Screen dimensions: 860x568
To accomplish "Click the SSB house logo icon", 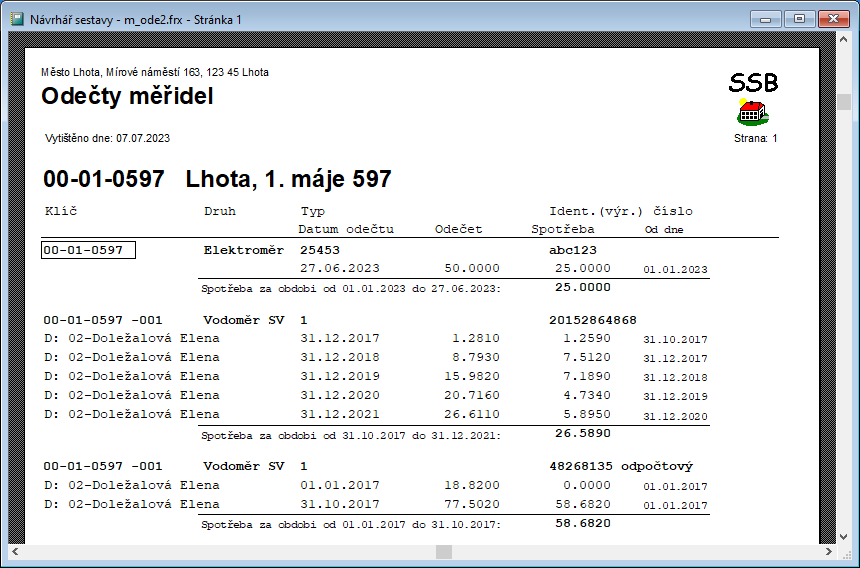I will click(x=753, y=112).
